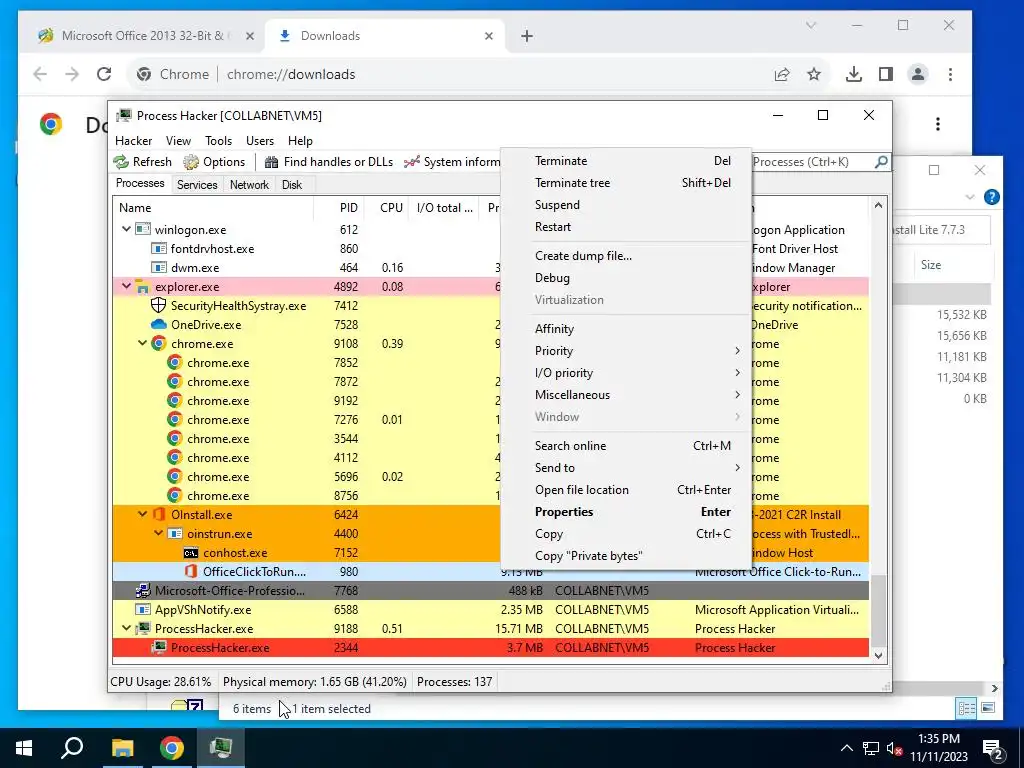Image resolution: width=1024 pixels, height=768 pixels.
Task: Open Downloads page three-dot more actions
Action: (938, 124)
